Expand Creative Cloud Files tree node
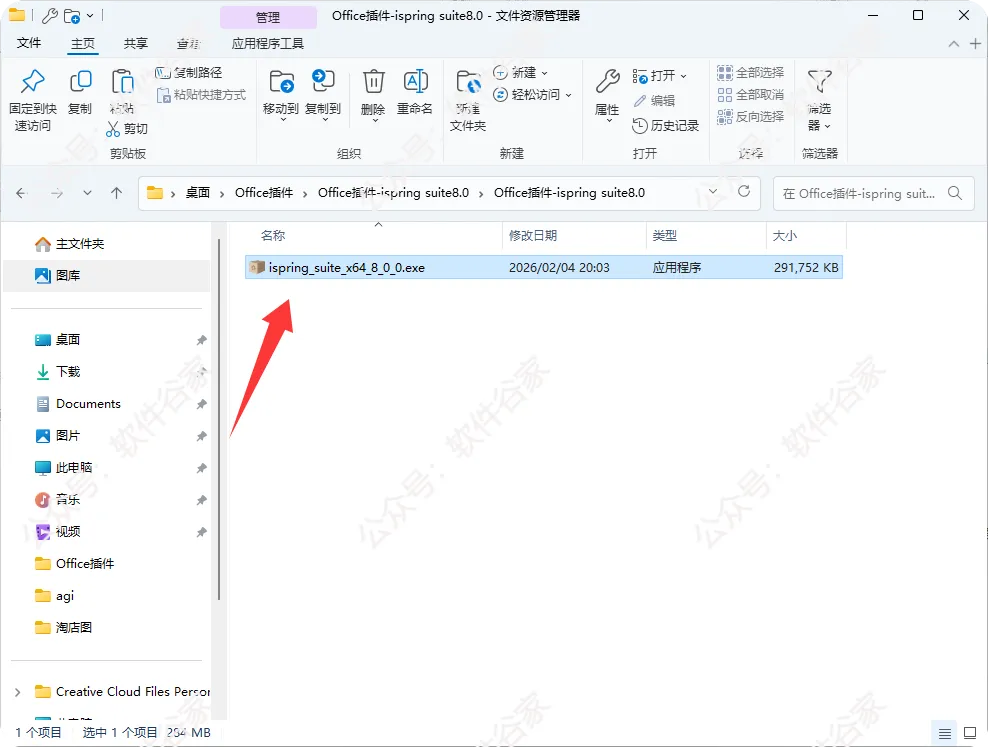The height and width of the screenshot is (747, 988). point(18,692)
